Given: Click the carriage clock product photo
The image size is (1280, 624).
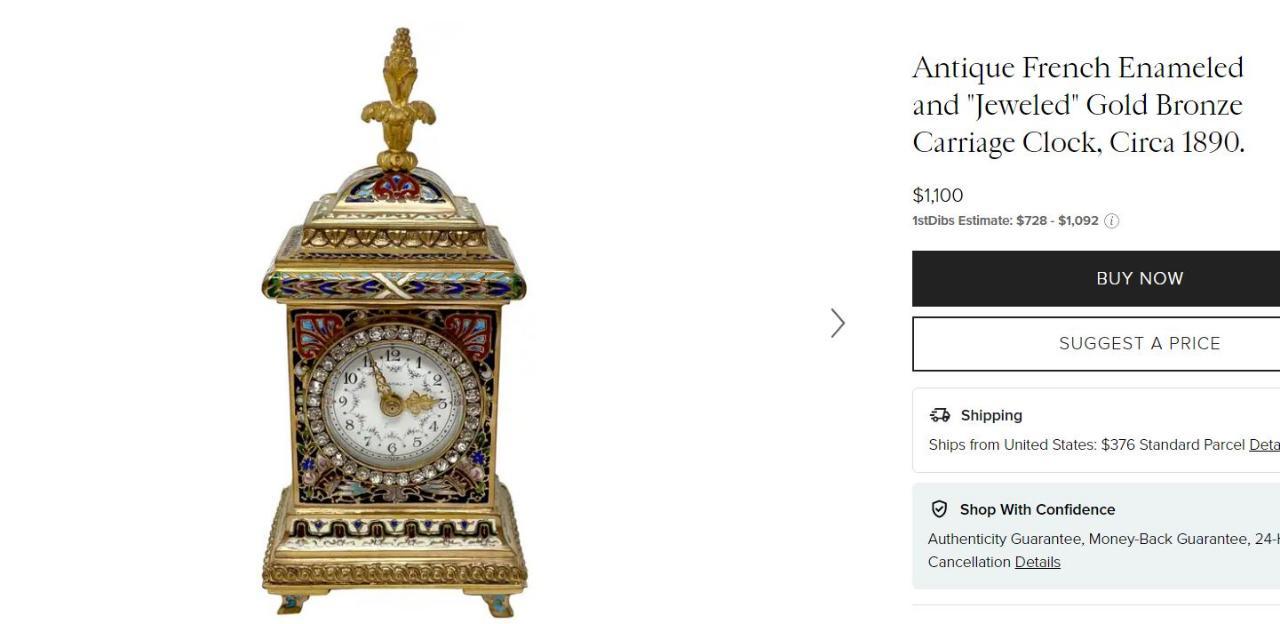Looking at the screenshot, I should [x=394, y=322].
